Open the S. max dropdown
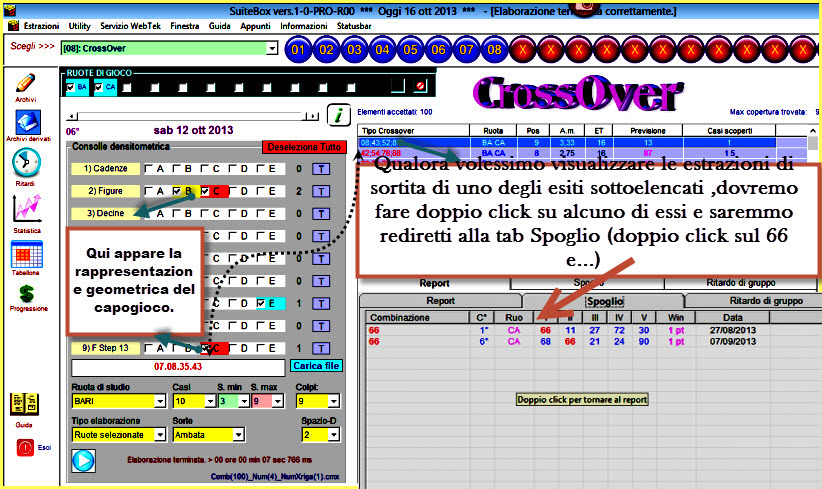Screen dimensions: 822x489 click(x=278, y=401)
